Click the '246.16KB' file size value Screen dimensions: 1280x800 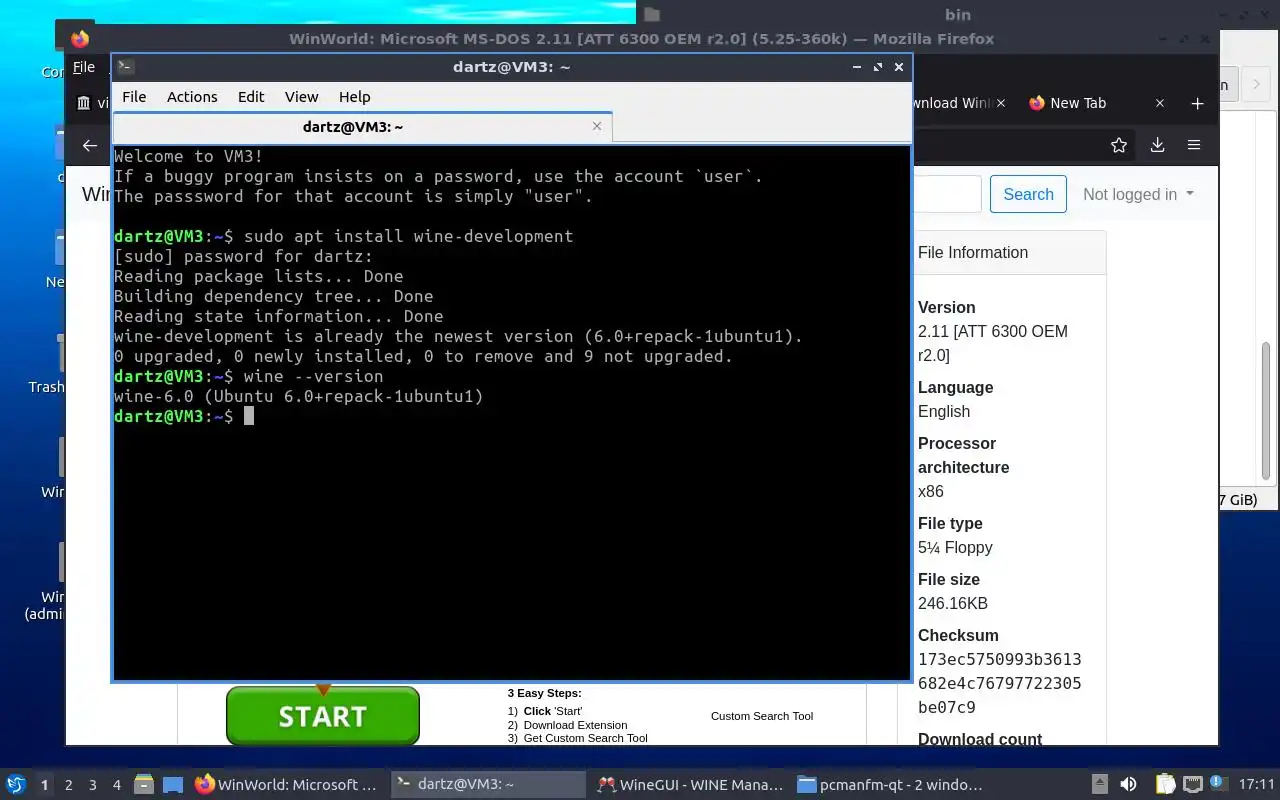click(x=953, y=603)
